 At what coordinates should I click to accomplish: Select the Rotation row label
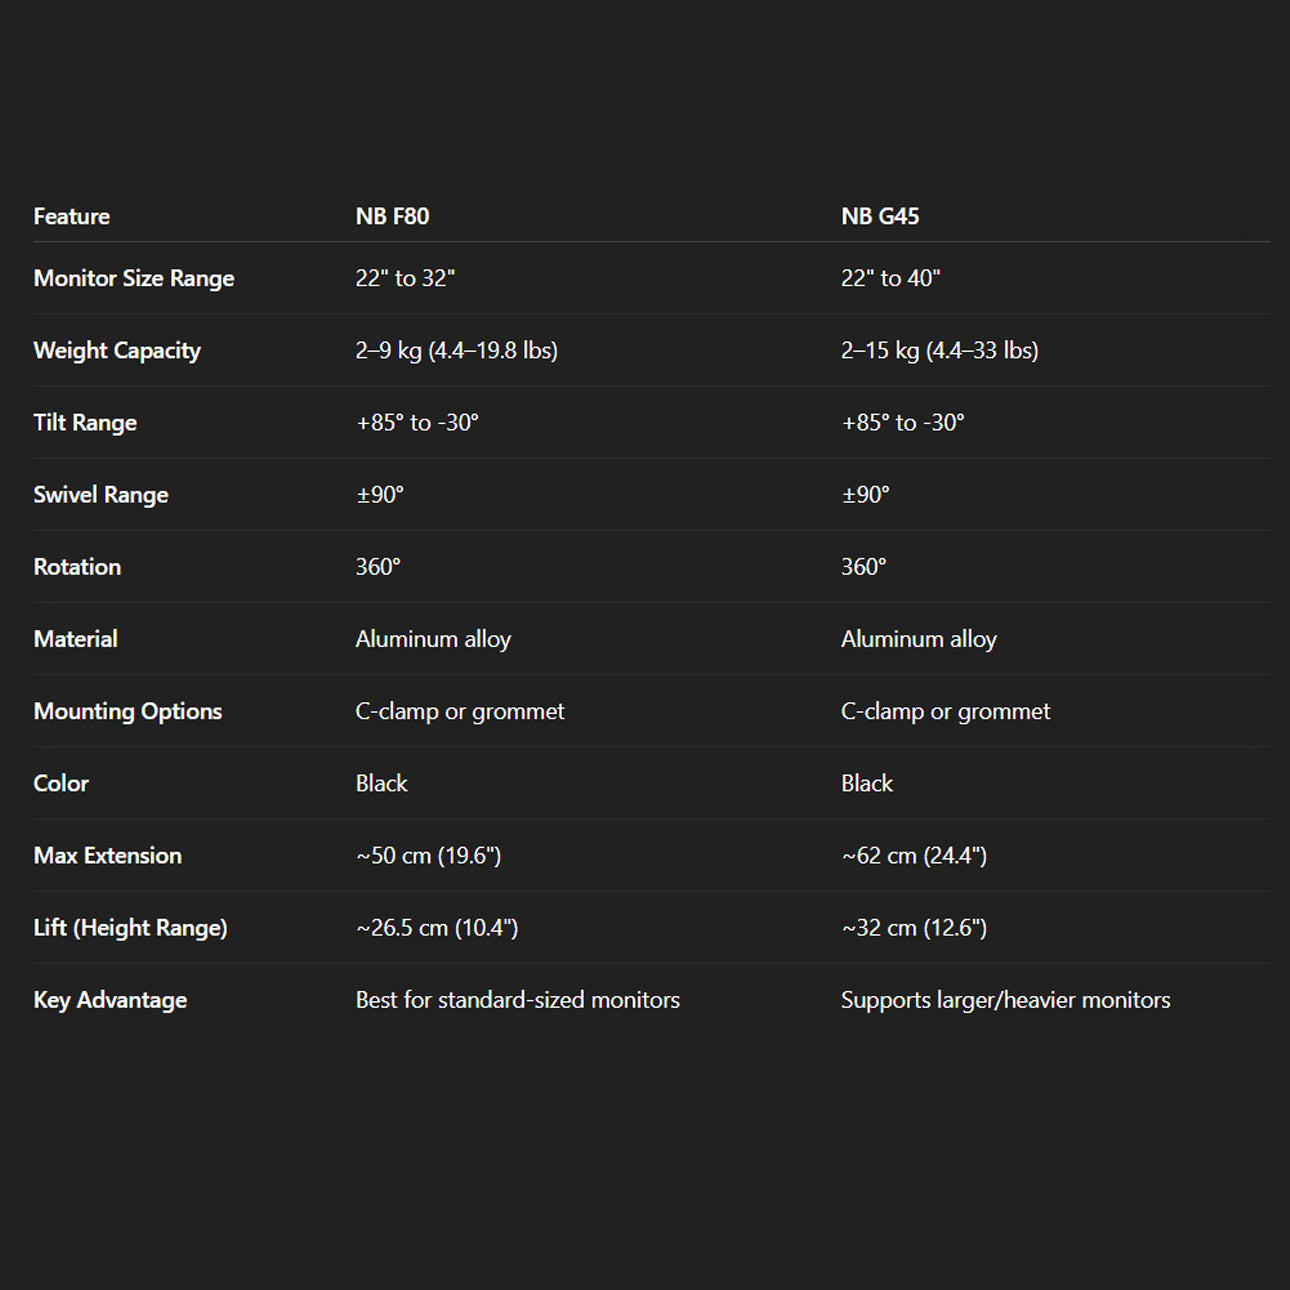(77, 566)
